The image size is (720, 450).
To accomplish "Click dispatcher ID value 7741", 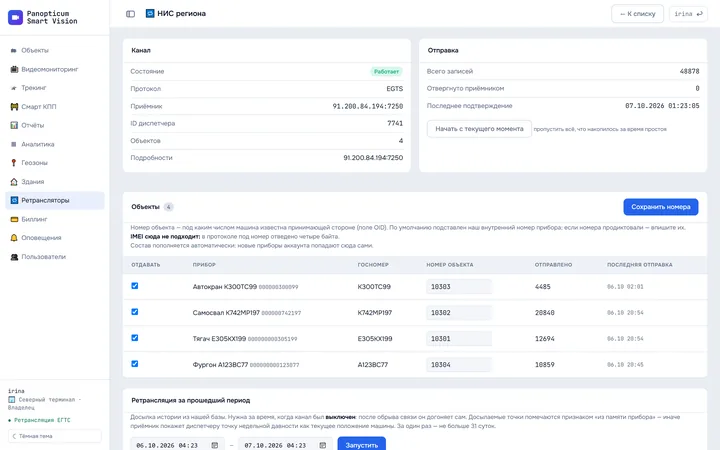I will 395,123.
